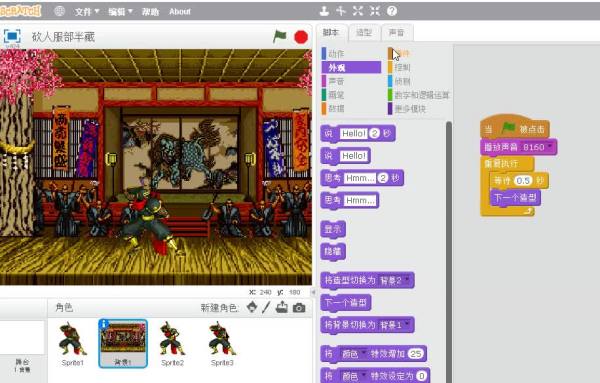Click Hello! field in the 说 Hello! block
The width and height of the screenshot is (600, 383).
354,156
